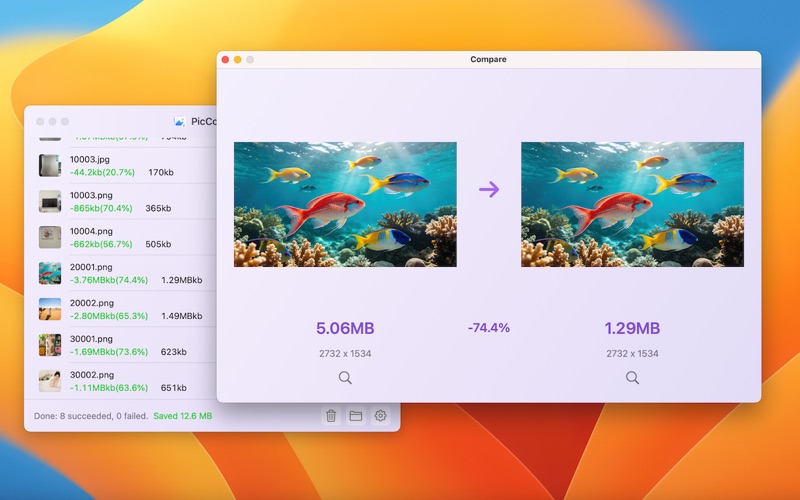Click the file name 10004.png
800x500 pixels.
pos(91,231)
